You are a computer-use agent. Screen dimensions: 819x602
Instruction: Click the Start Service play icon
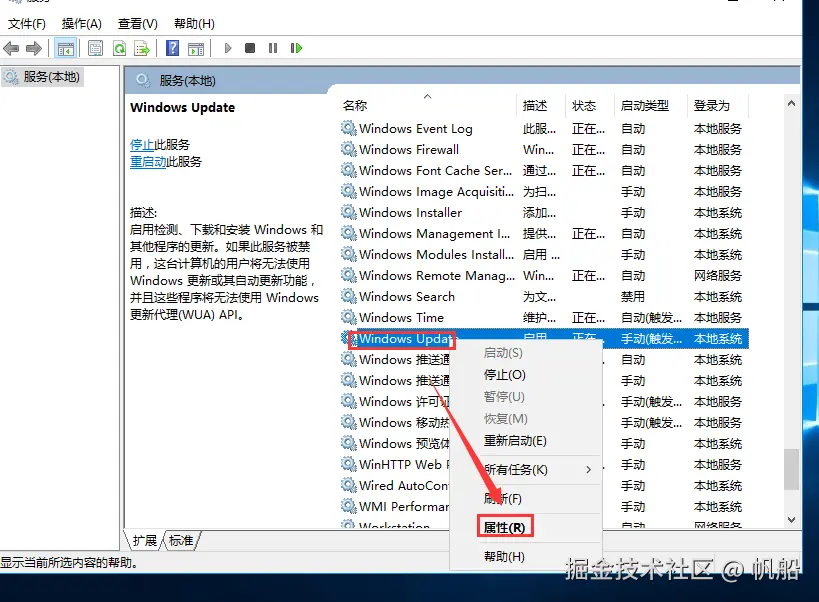click(x=228, y=48)
